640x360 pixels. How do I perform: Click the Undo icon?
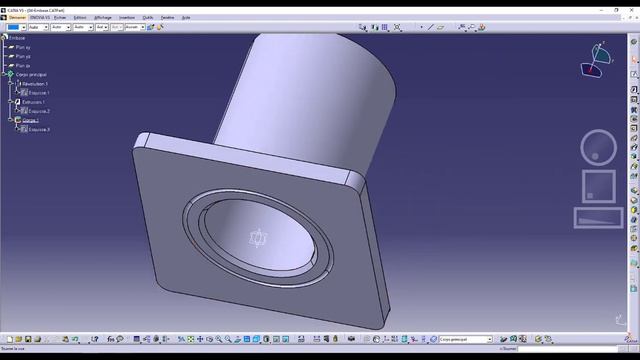click(x=75, y=339)
